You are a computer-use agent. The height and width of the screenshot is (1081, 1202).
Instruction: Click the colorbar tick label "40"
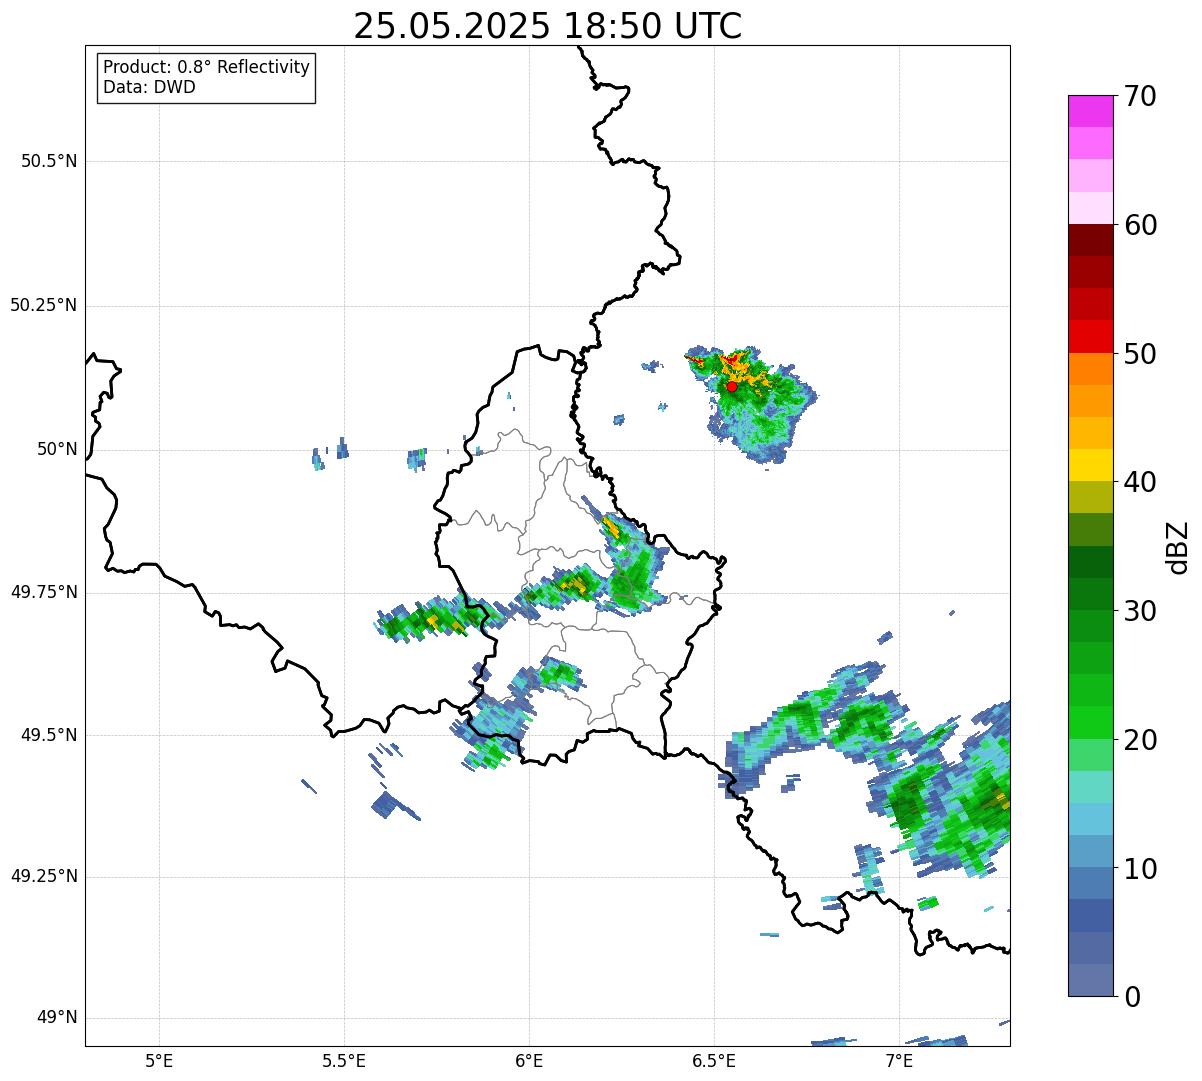point(1140,482)
